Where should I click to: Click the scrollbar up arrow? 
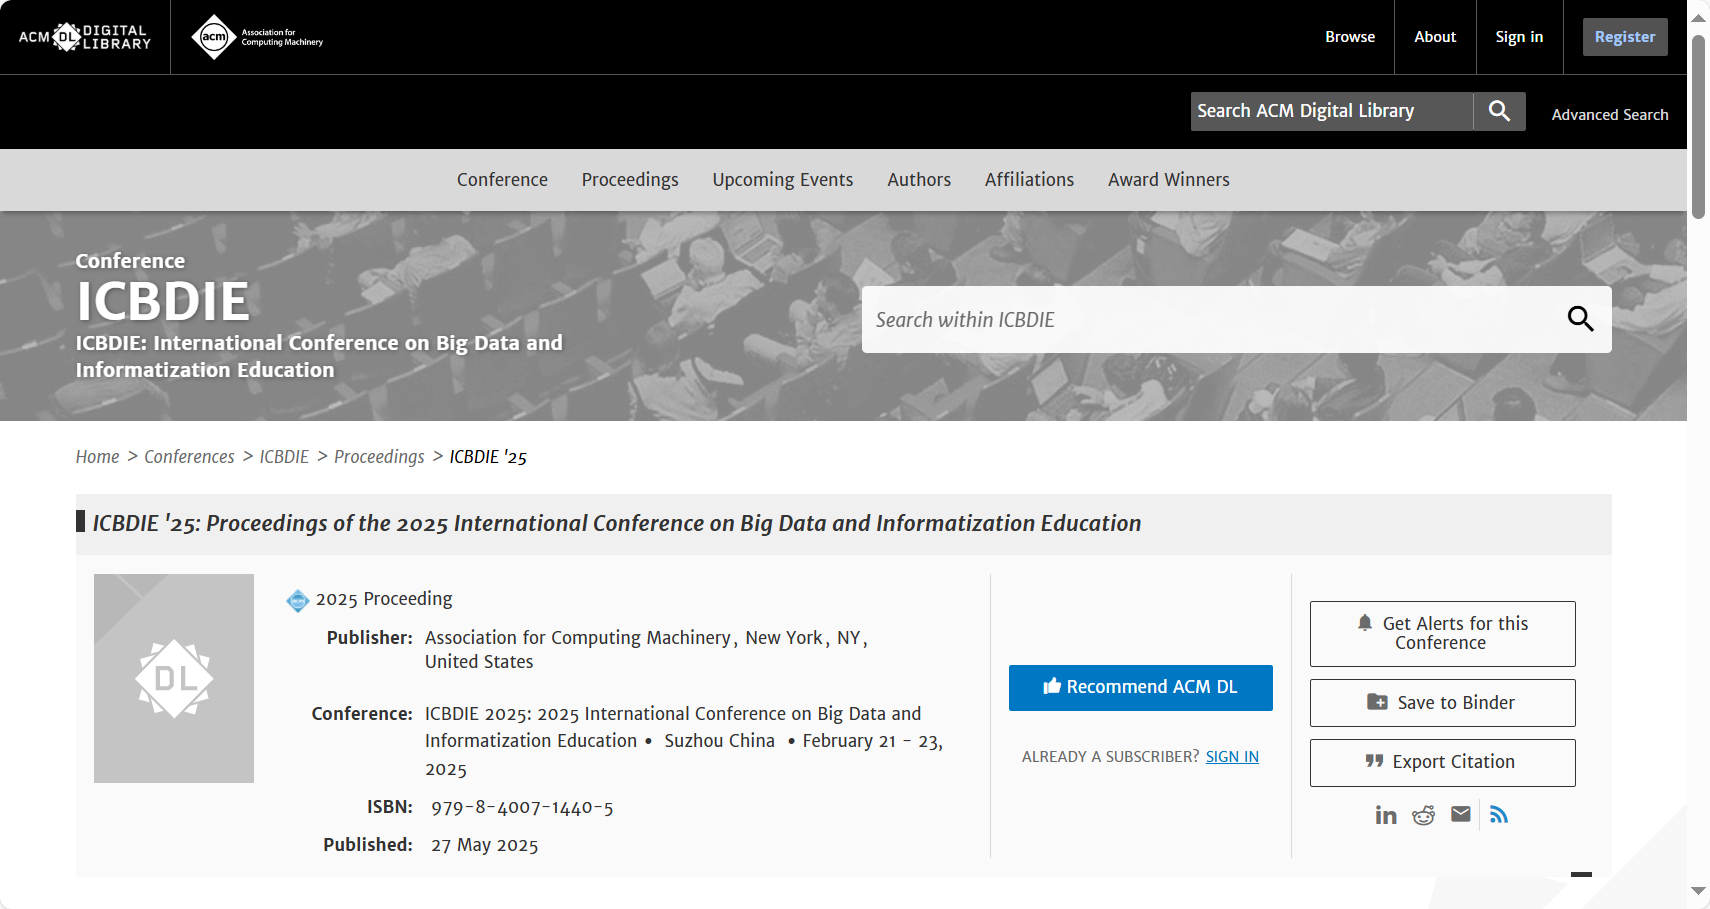(x=1698, y=18)
